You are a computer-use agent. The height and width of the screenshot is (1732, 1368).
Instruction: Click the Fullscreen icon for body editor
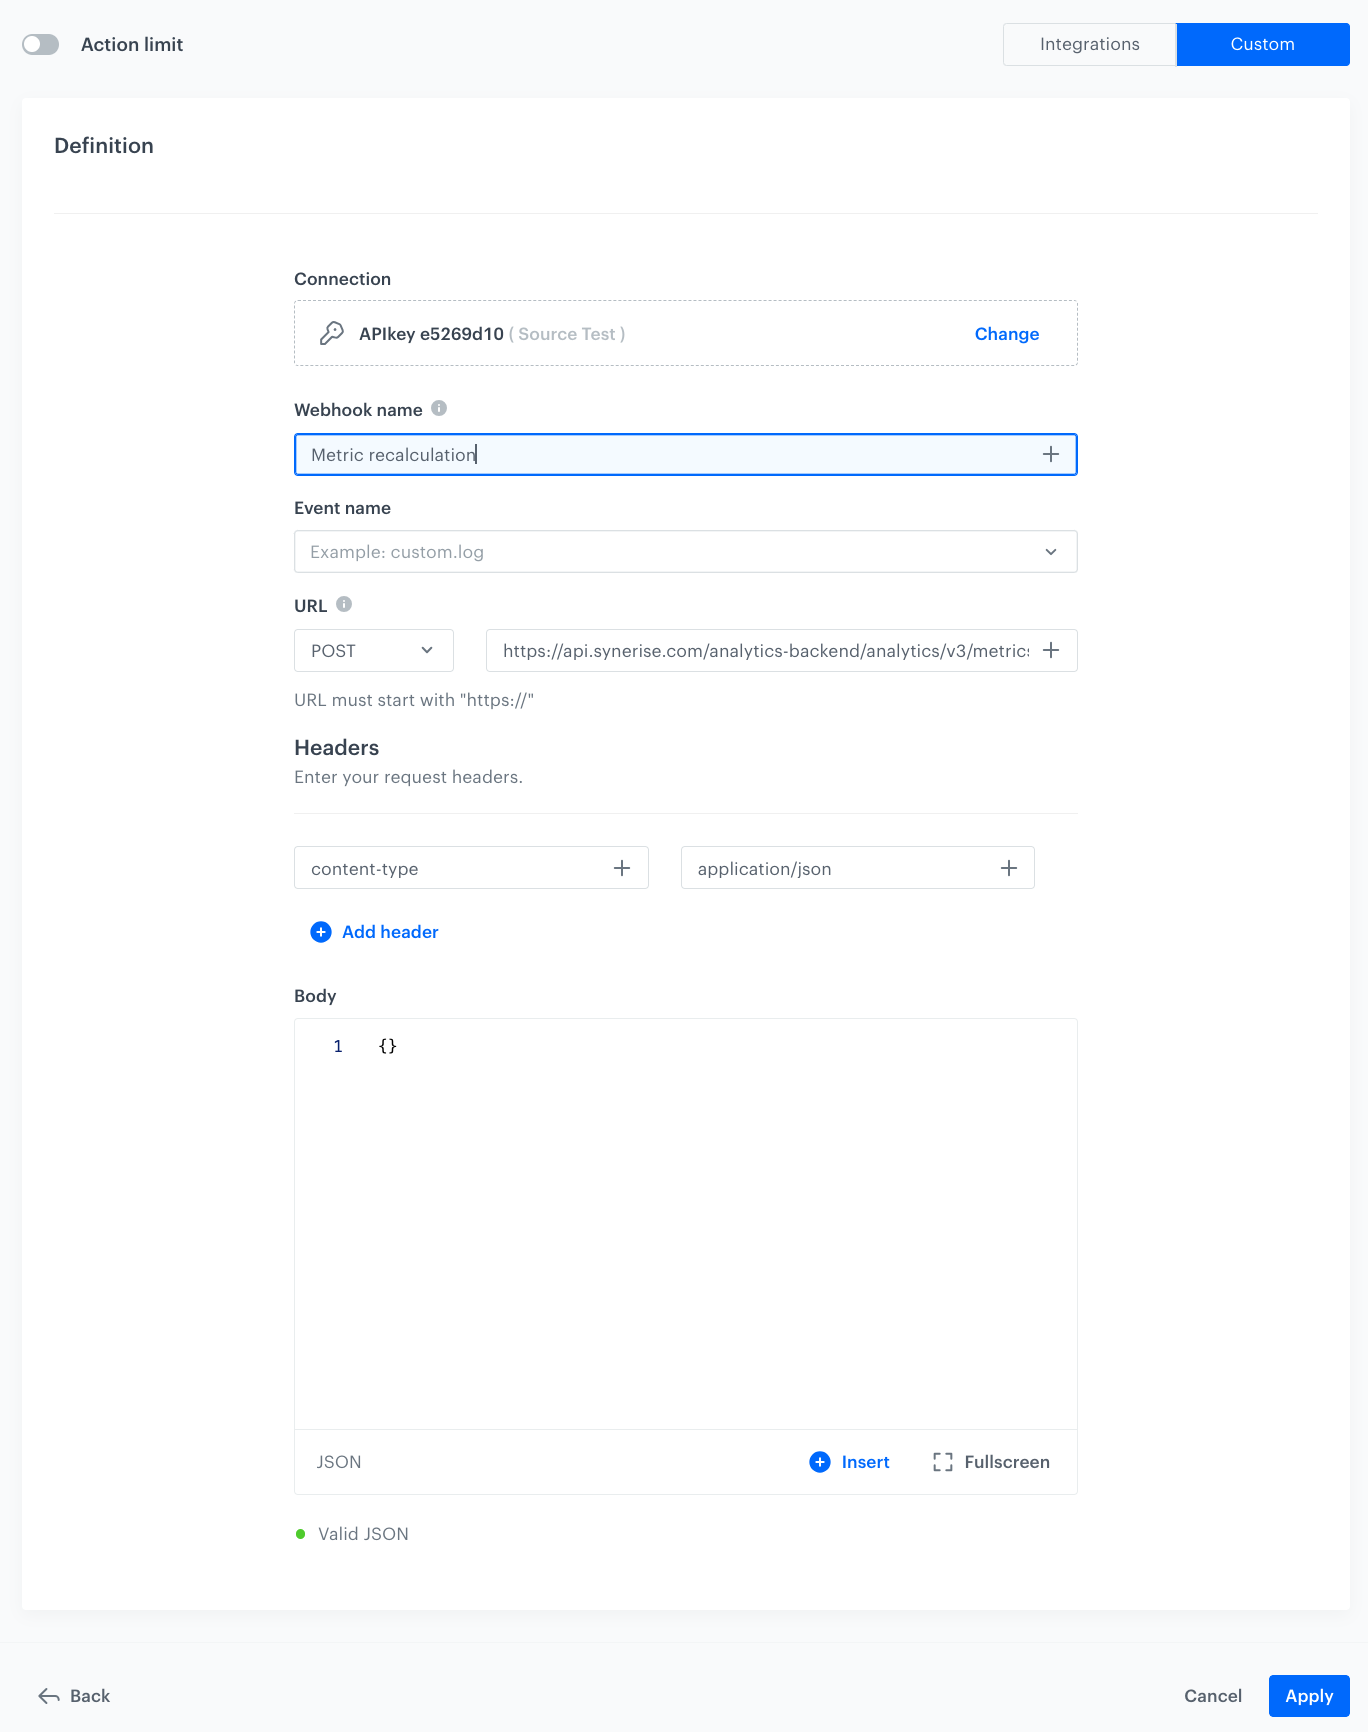point(943,1462)
